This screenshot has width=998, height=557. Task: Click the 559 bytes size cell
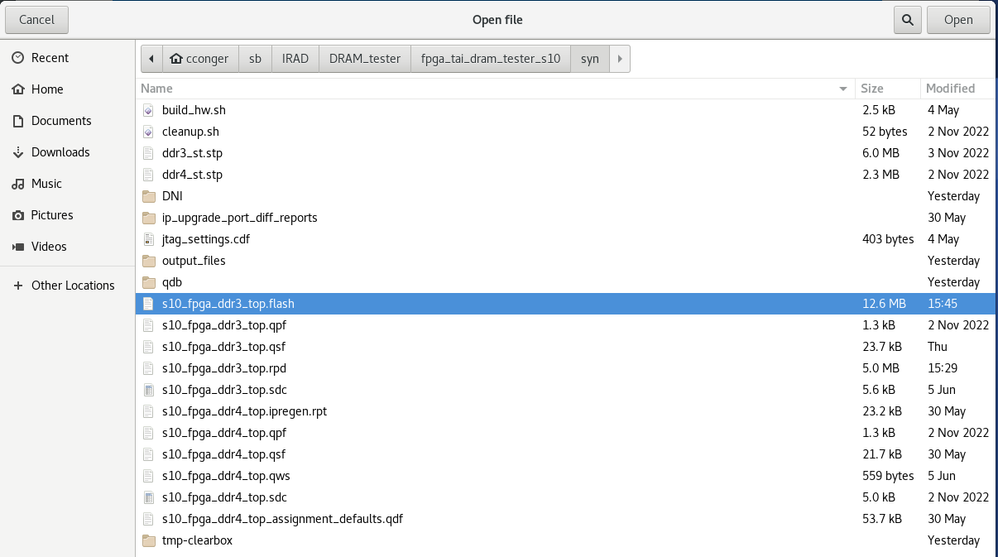tap(888, 476)
